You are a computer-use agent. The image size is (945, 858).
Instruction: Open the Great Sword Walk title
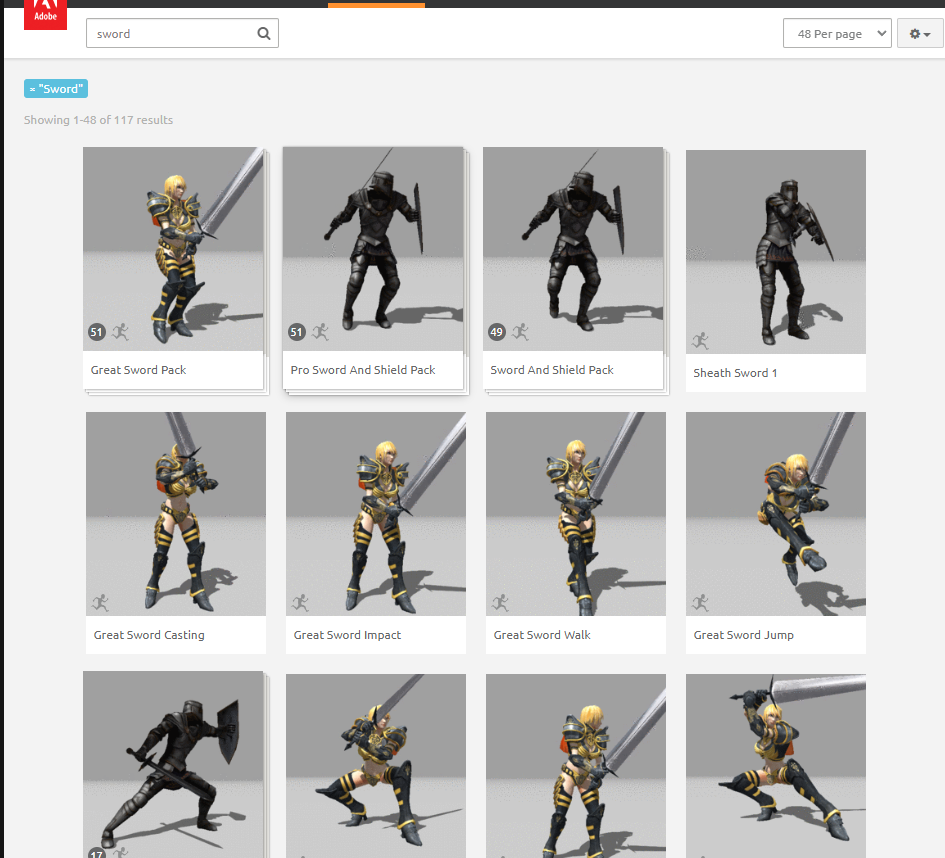(x=542, y=635)
